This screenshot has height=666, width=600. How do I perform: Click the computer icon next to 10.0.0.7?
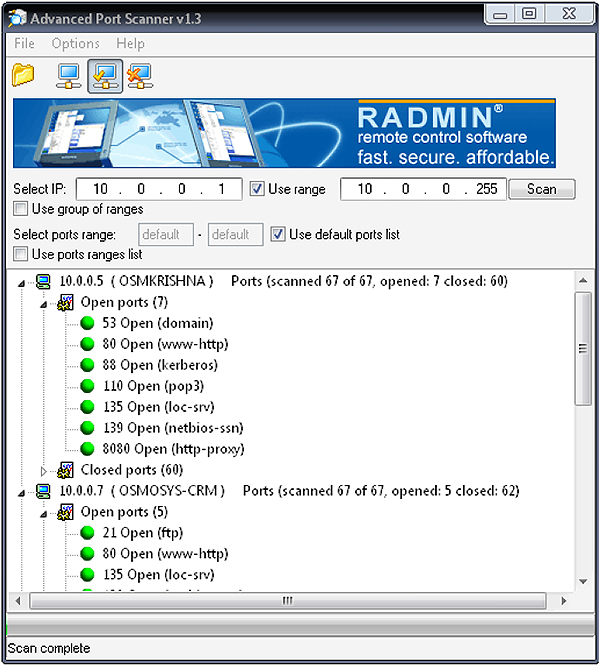(x=43, y=491)
